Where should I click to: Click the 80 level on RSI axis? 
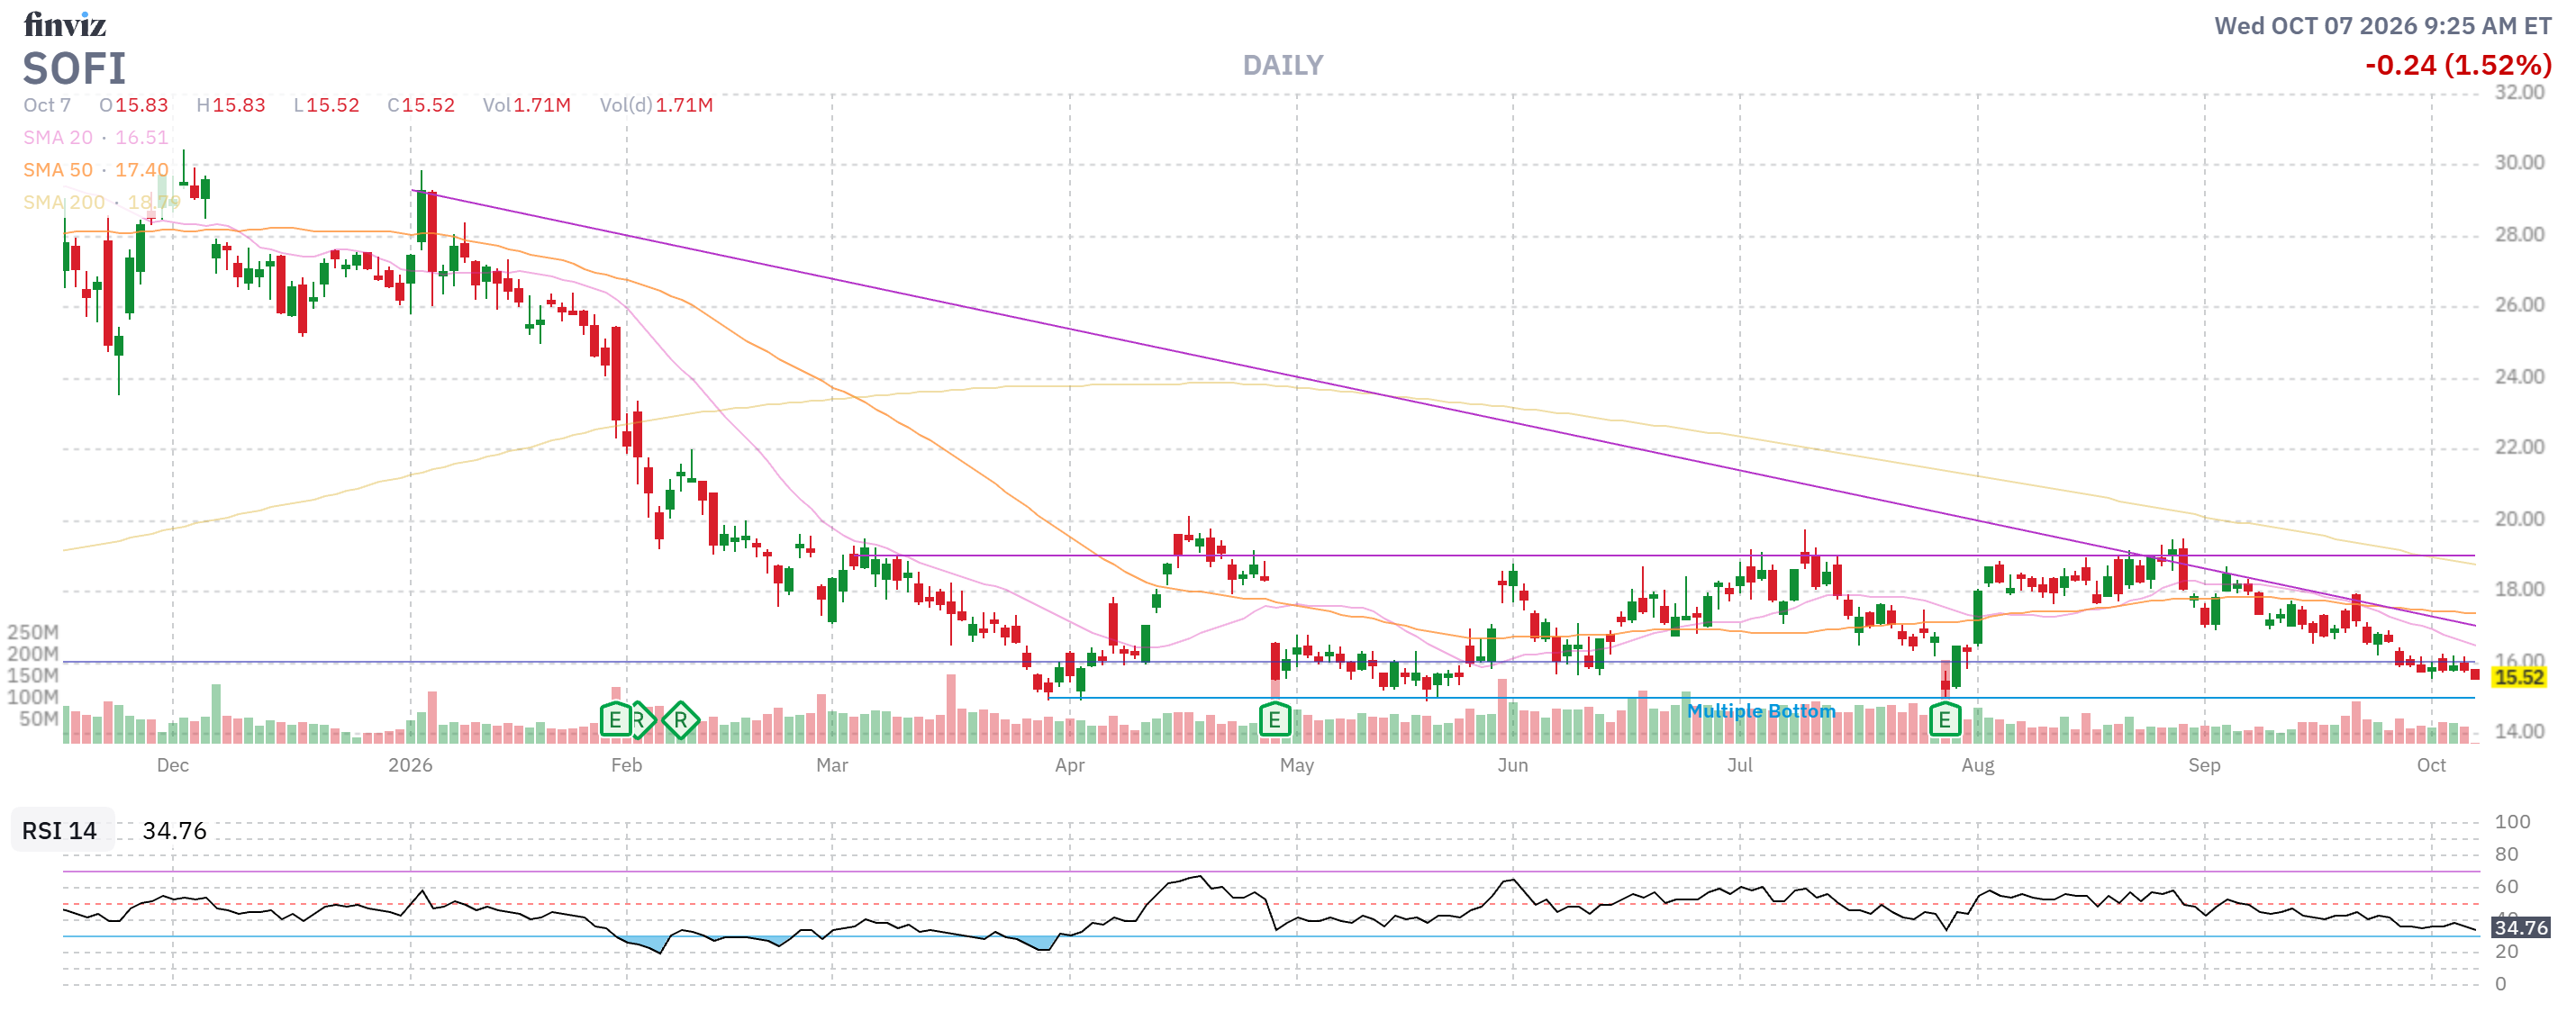2506,855
